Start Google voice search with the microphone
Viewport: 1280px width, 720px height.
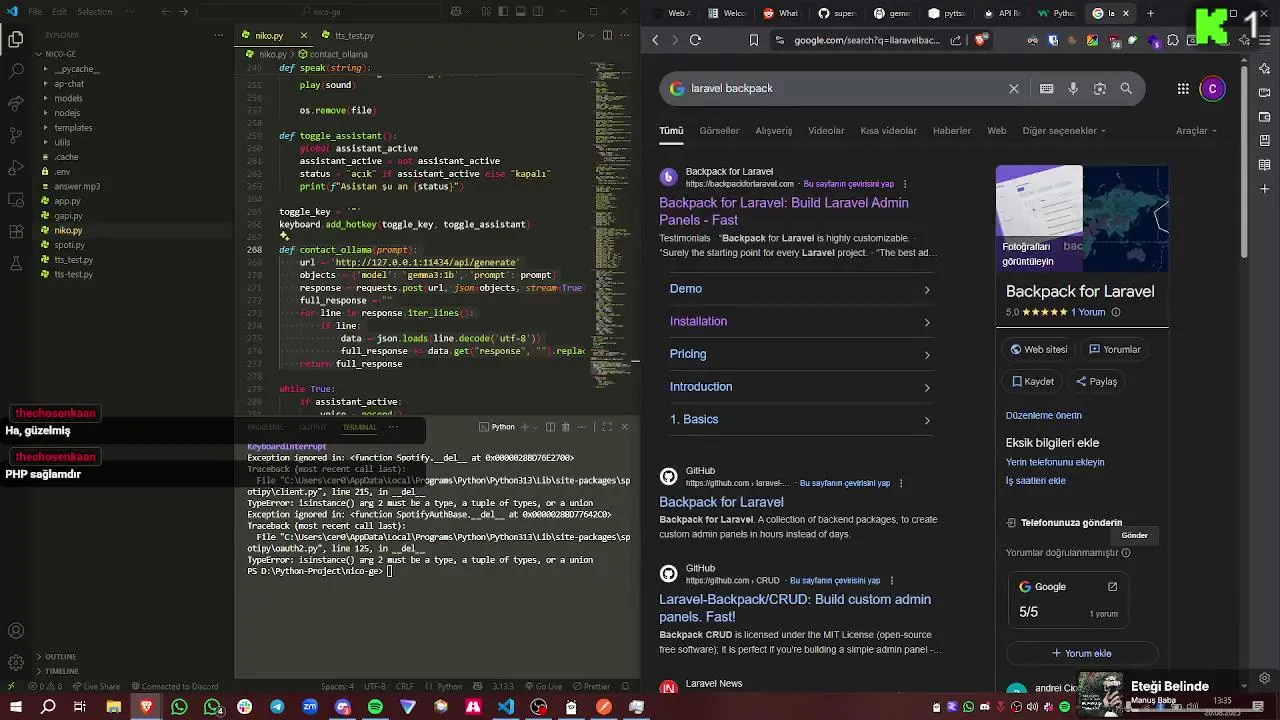click(x=1073, y=88)
